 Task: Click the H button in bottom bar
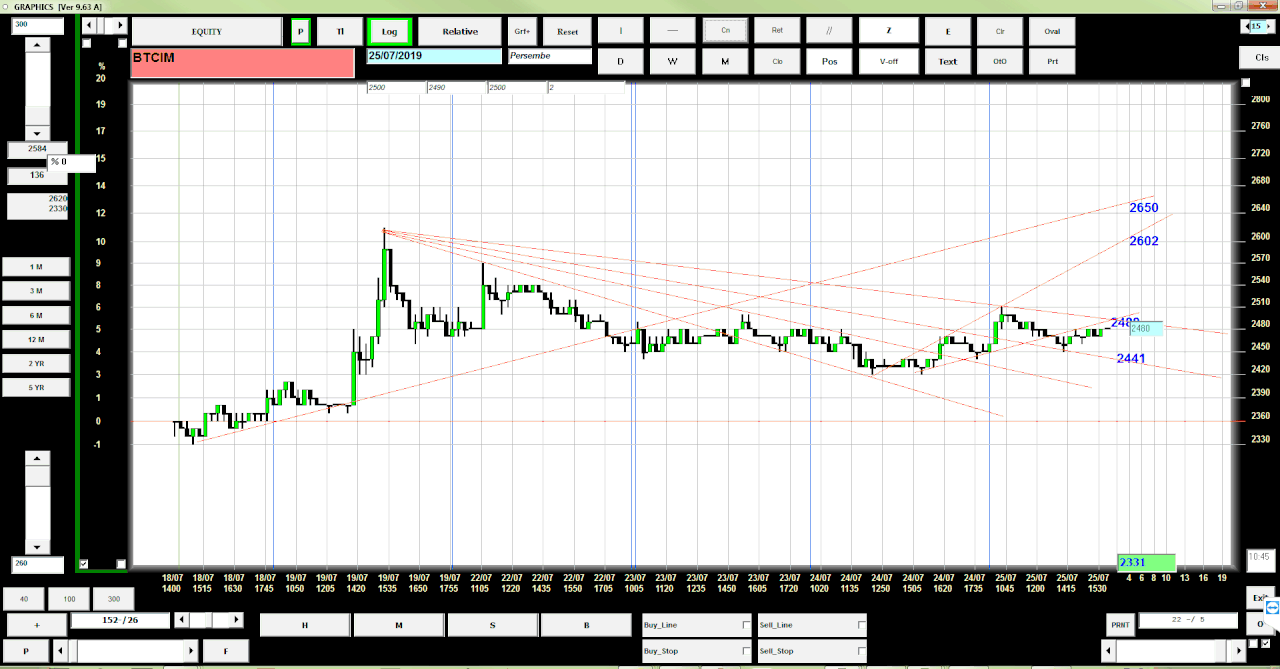pos(305,625)
